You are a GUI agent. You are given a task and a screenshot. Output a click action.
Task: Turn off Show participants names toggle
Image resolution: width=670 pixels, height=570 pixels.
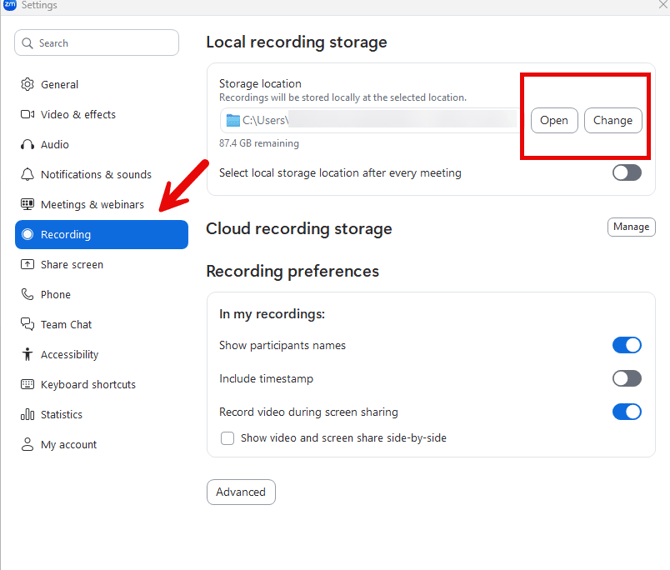(626, 345)
